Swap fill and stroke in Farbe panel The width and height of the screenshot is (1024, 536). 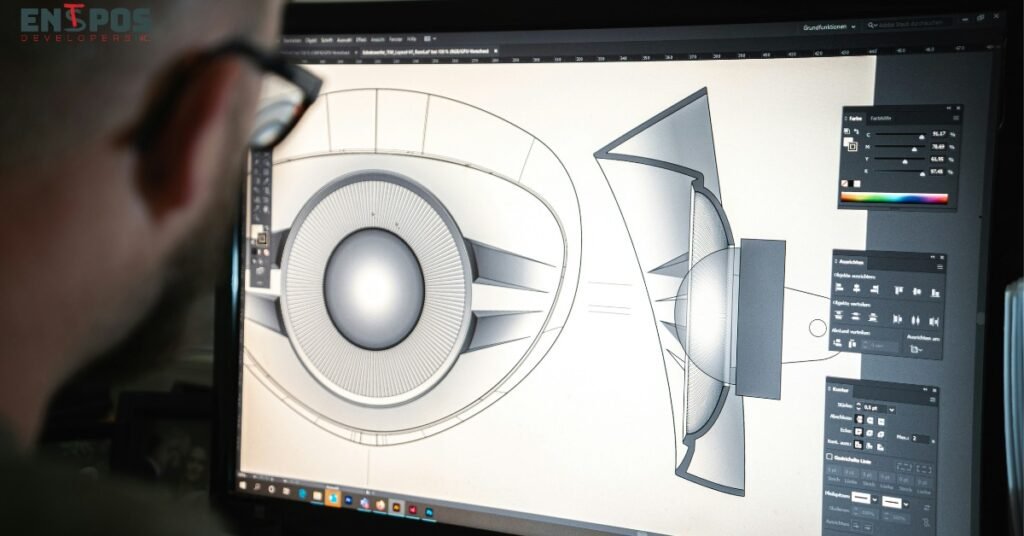click(x=855, y=131)
